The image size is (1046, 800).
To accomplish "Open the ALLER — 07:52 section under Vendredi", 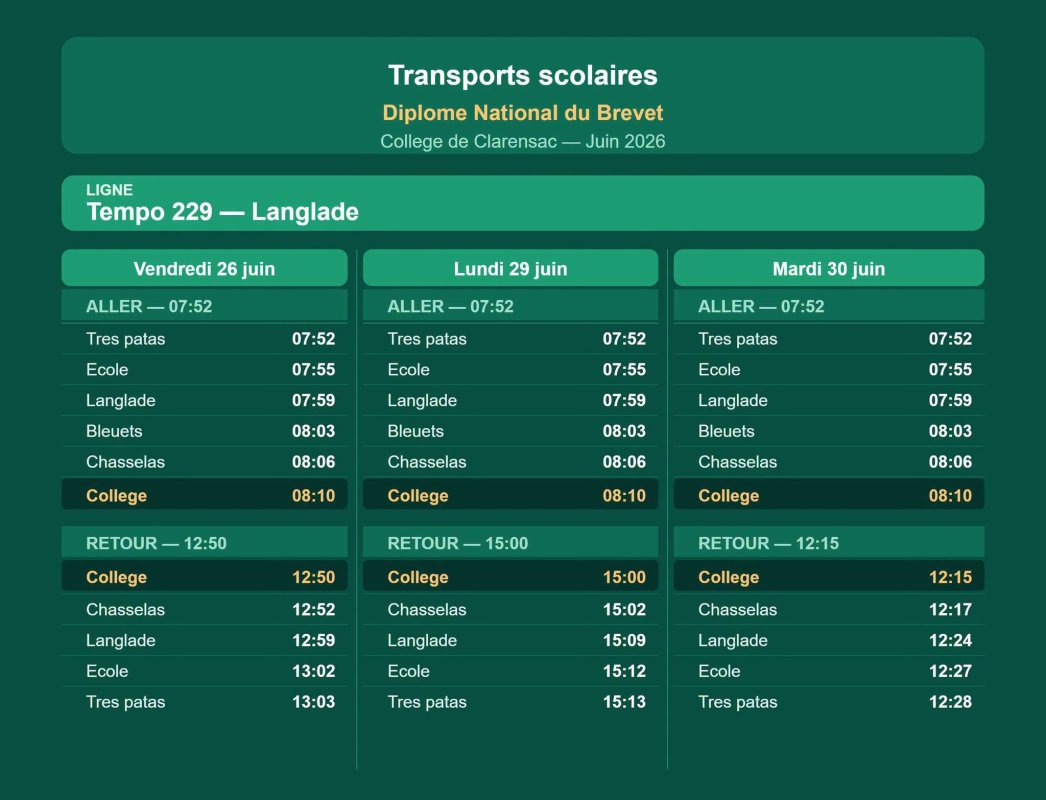I will [204, 306].
